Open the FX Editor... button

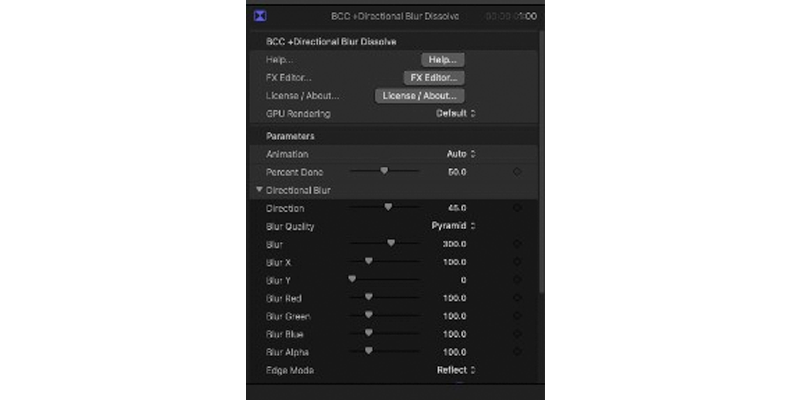[434, 78]
